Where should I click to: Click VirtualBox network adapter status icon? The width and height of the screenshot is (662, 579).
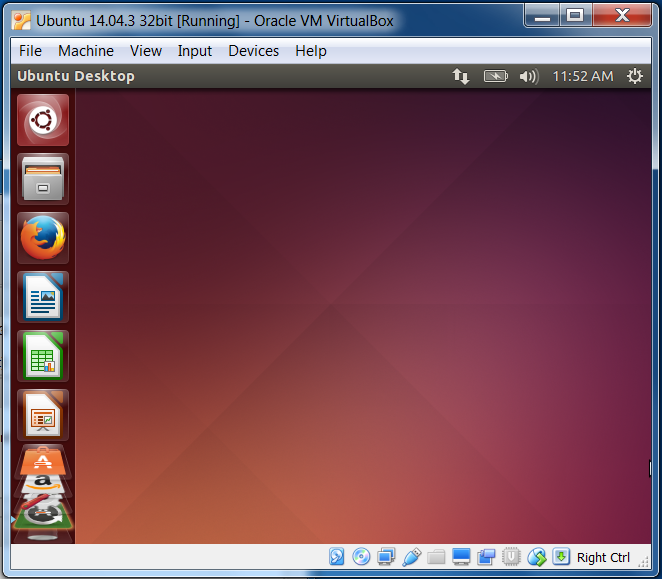point(386,557)
